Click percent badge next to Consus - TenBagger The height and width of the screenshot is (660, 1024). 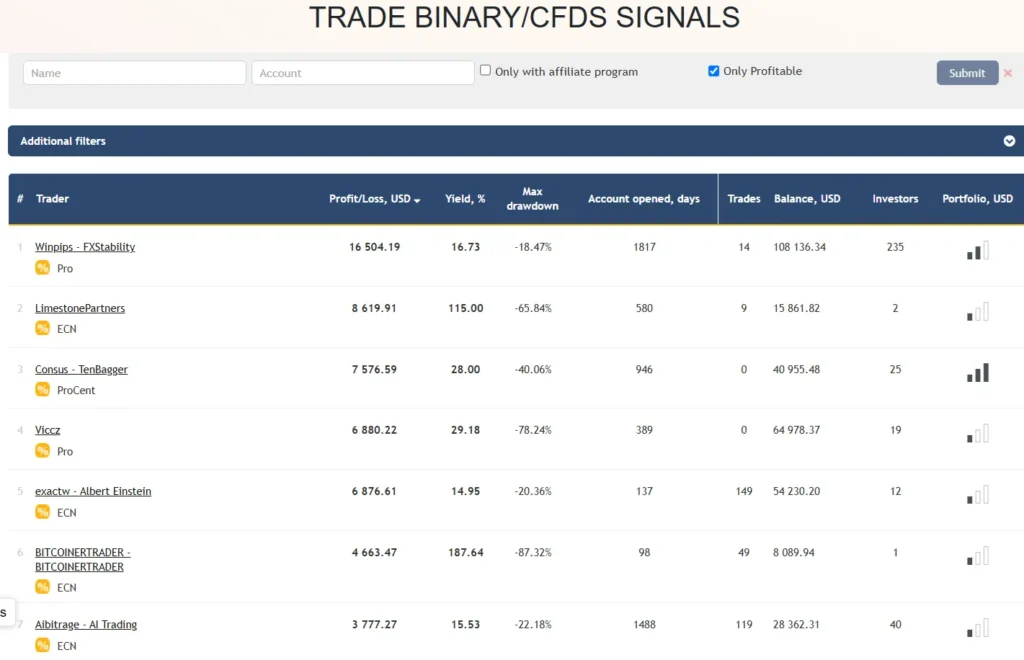[x=42, y=390]
